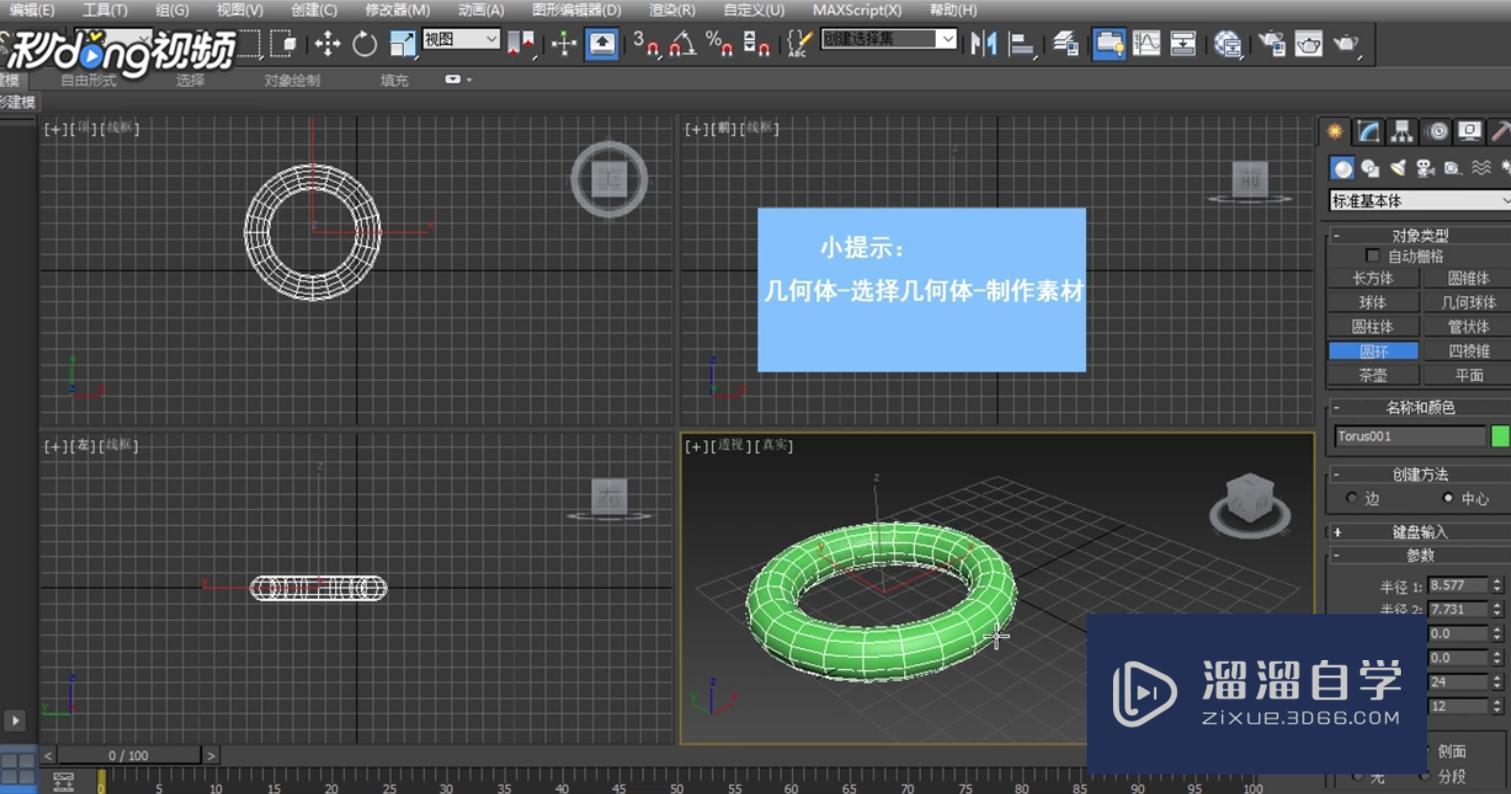This screenshot has height=794, width=1511.
Task: Open the 创建(C) menu
Action: (314, 10)
